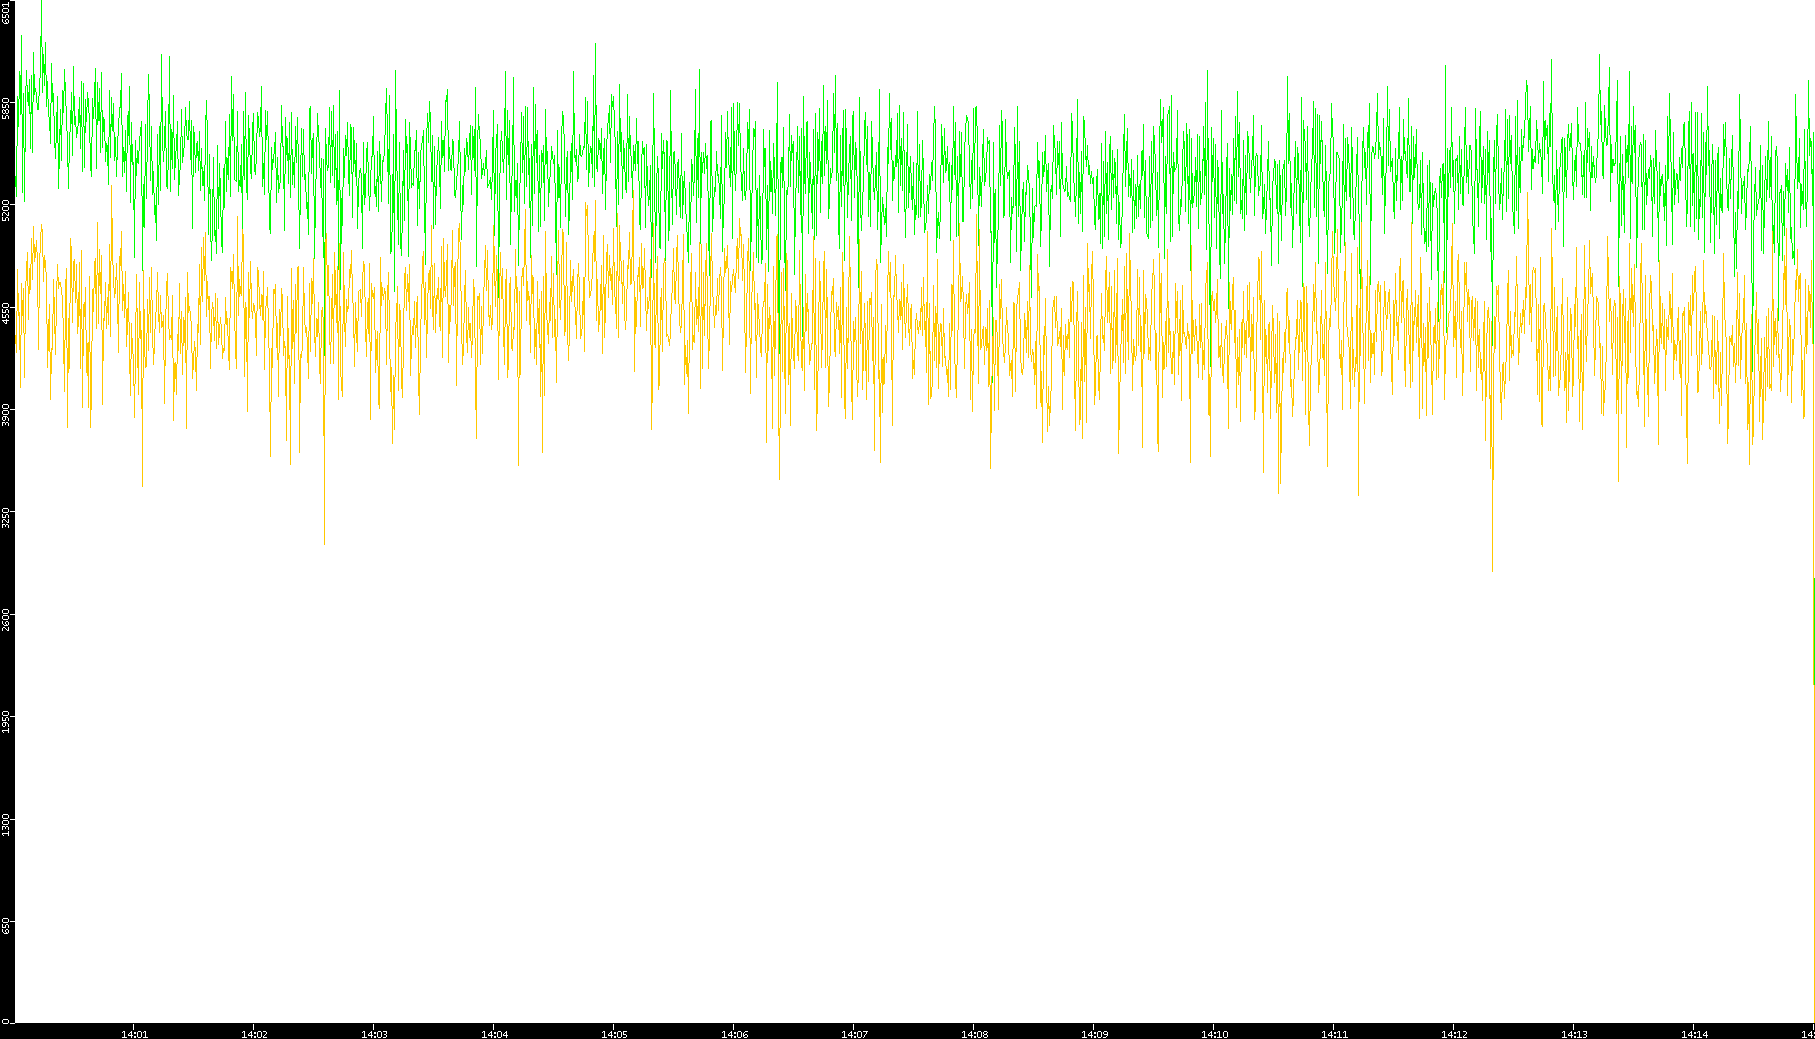Select the 14:05 tick on time axis

(614, 1034)
